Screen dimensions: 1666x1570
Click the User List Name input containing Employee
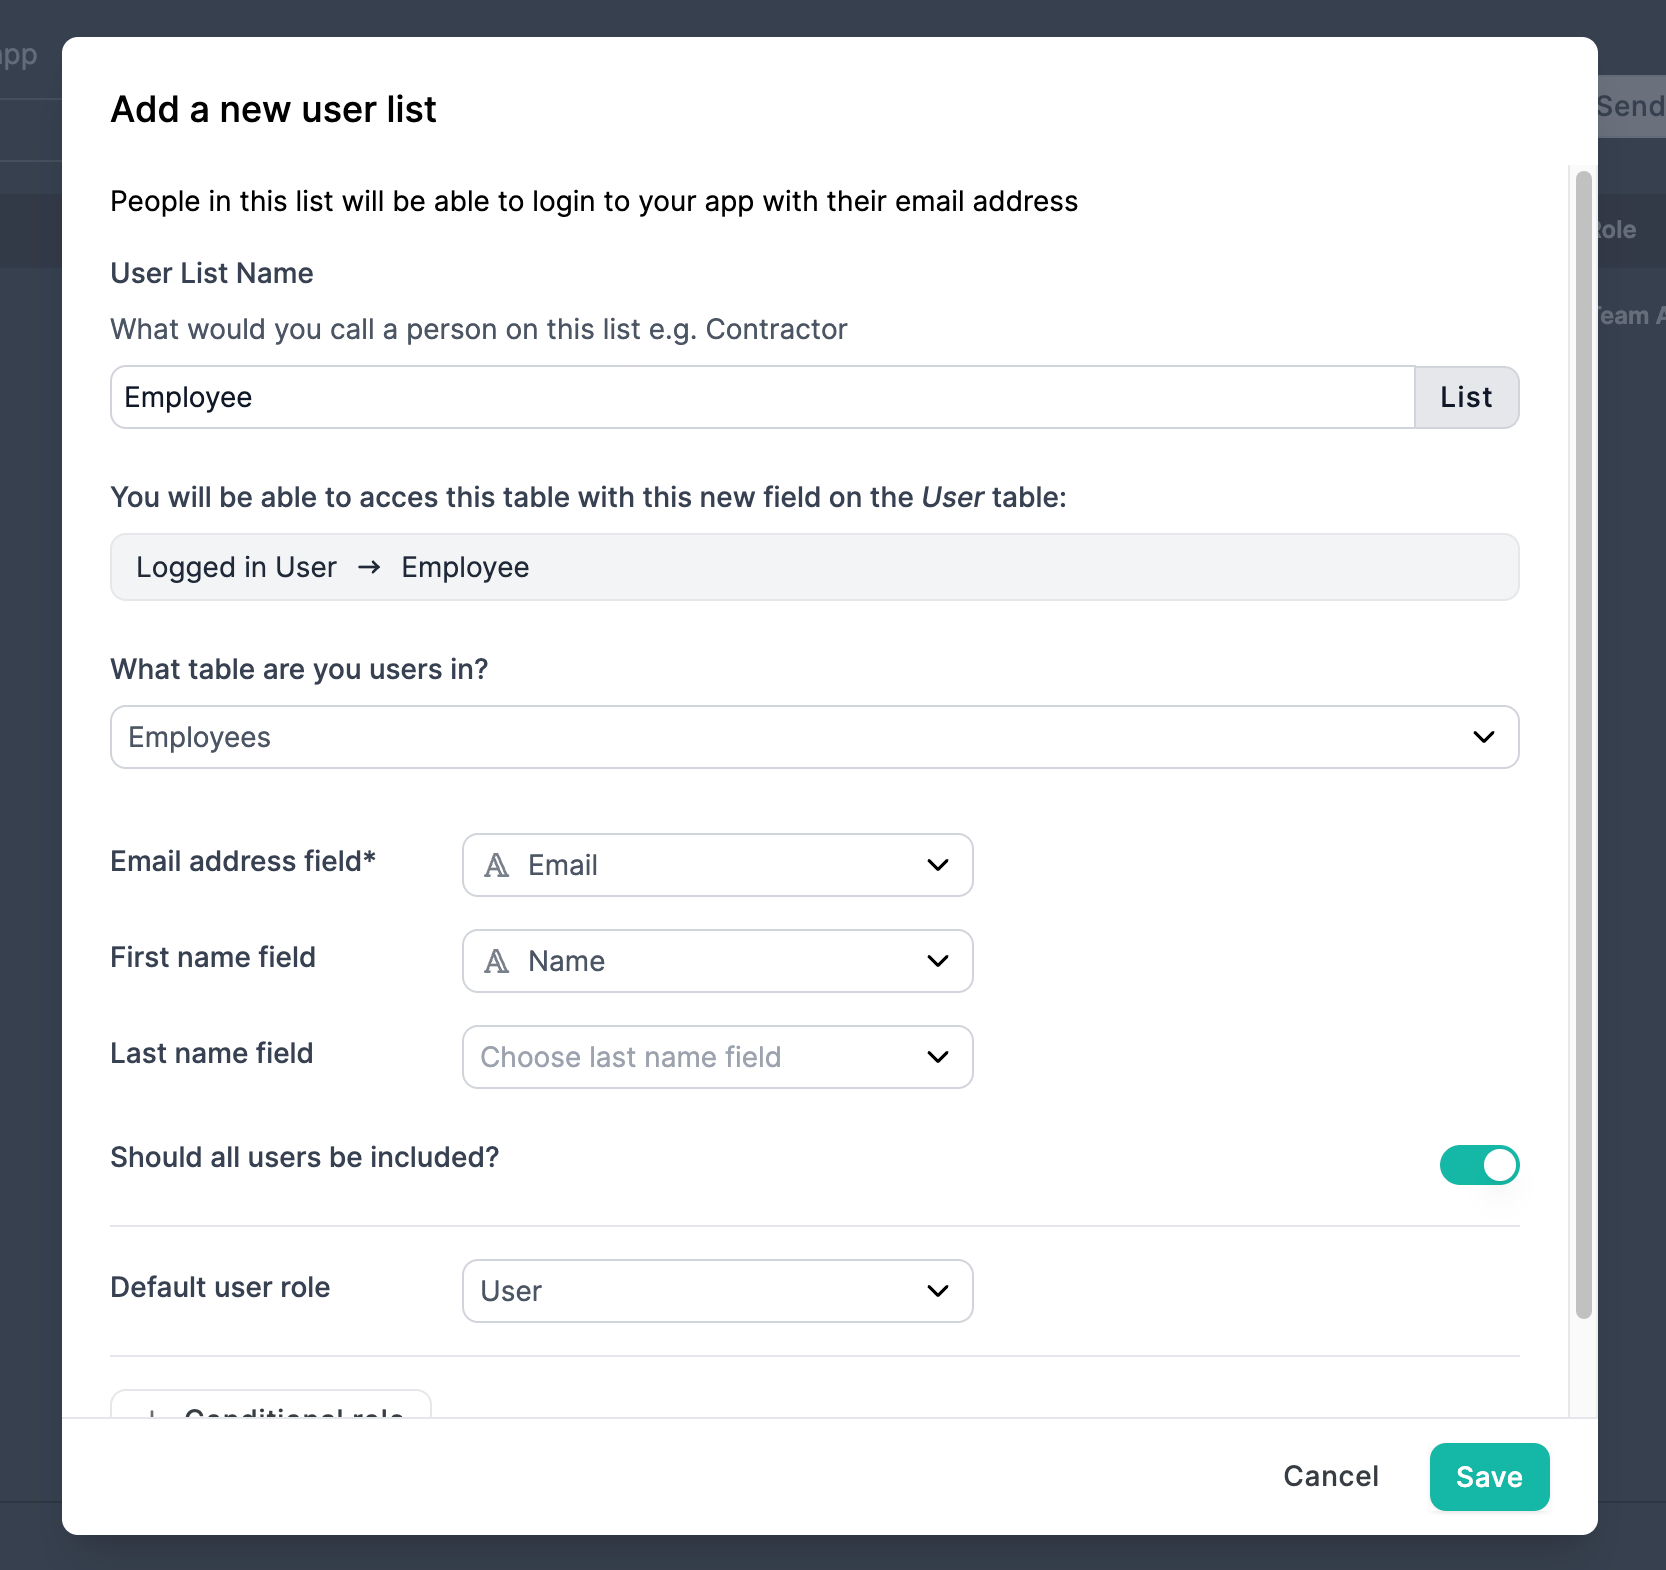[x=763, y=397]
